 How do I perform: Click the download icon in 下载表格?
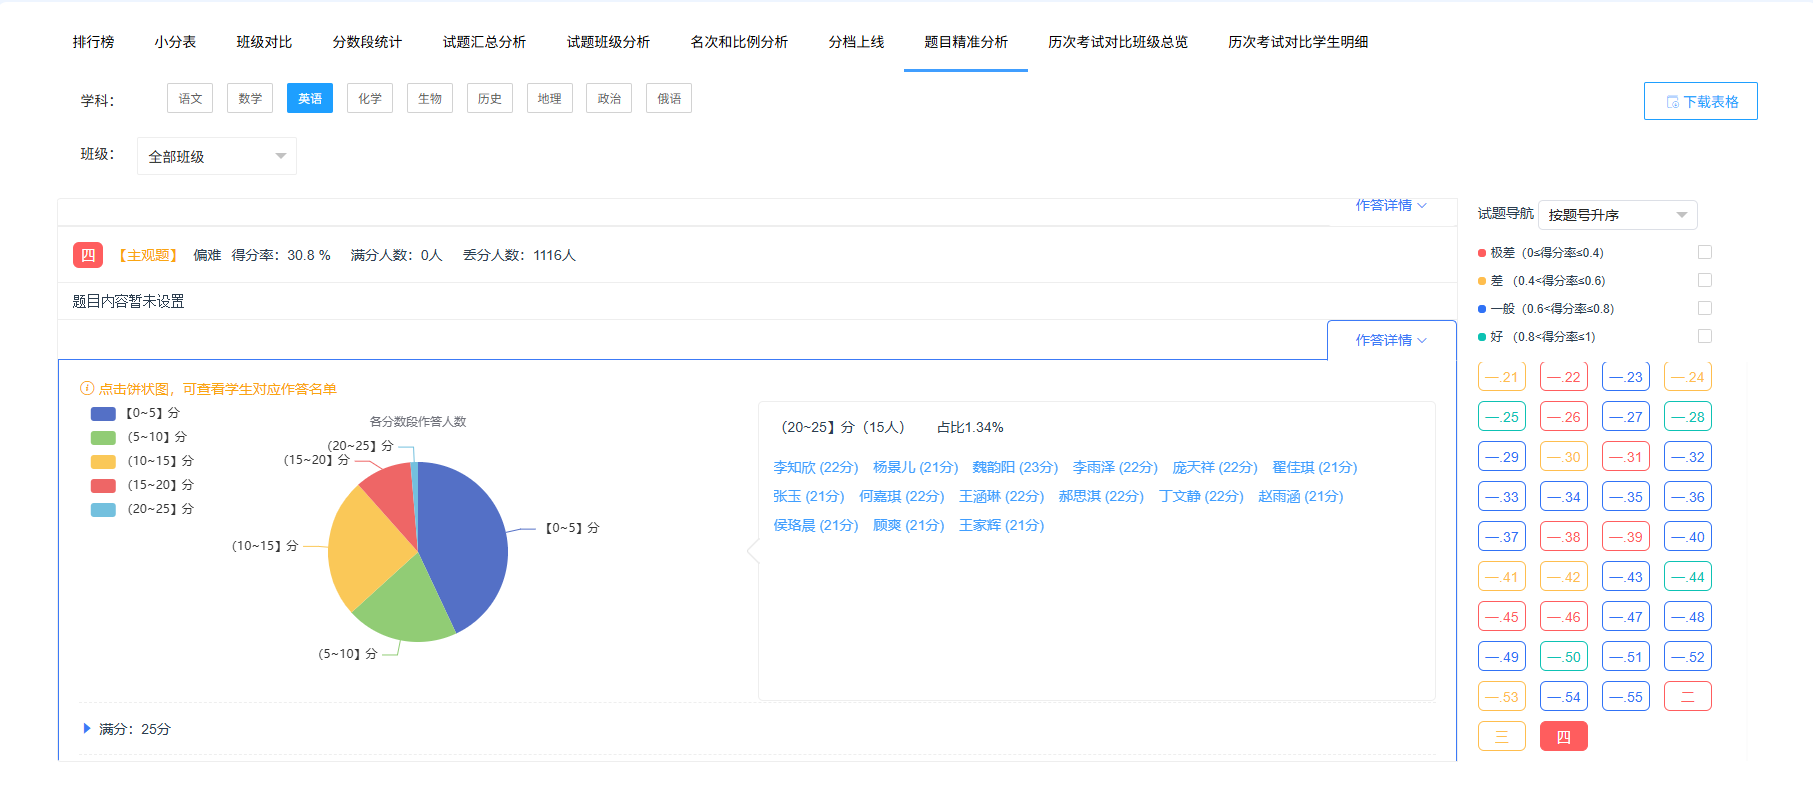pyautogui.click(x=1672, y=102)
